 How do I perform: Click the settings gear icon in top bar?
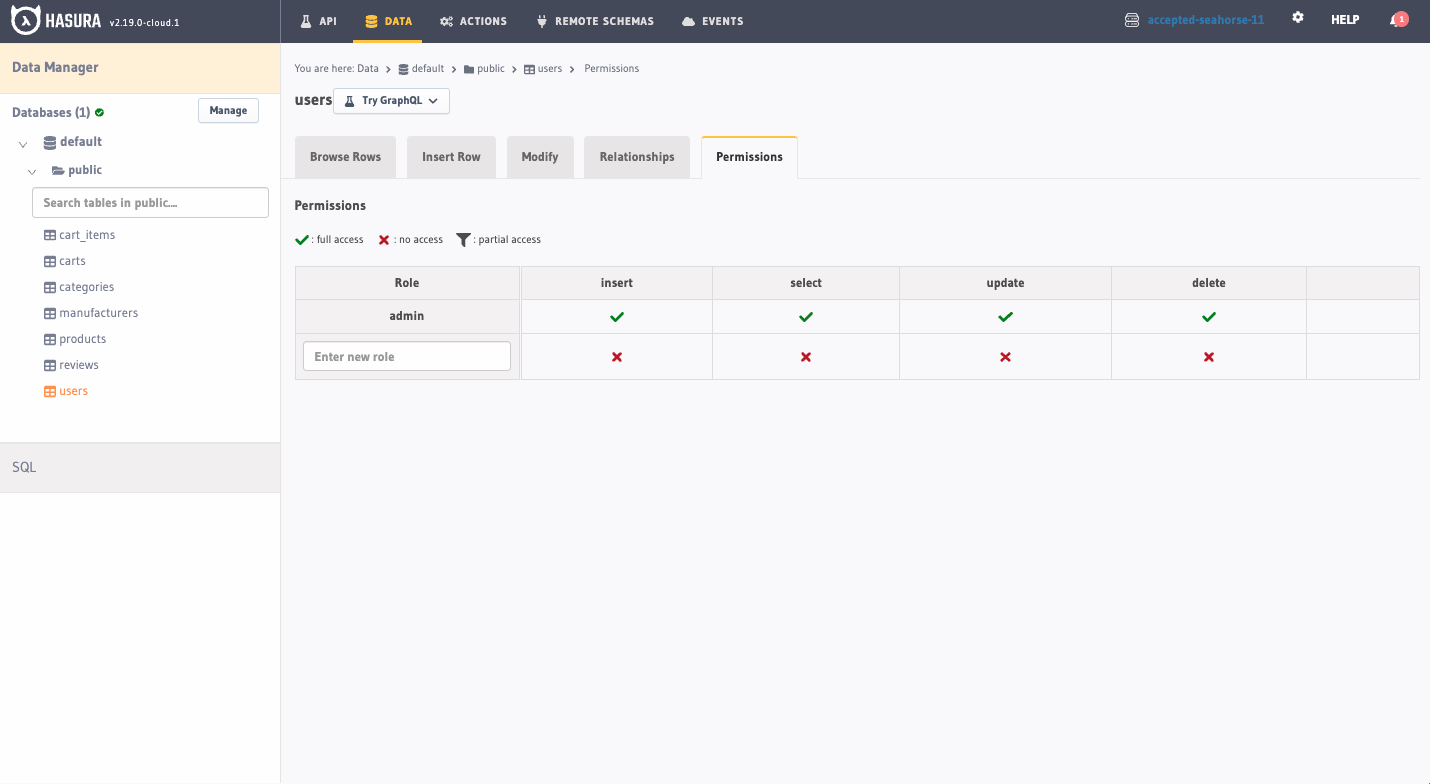point(1297,17)
